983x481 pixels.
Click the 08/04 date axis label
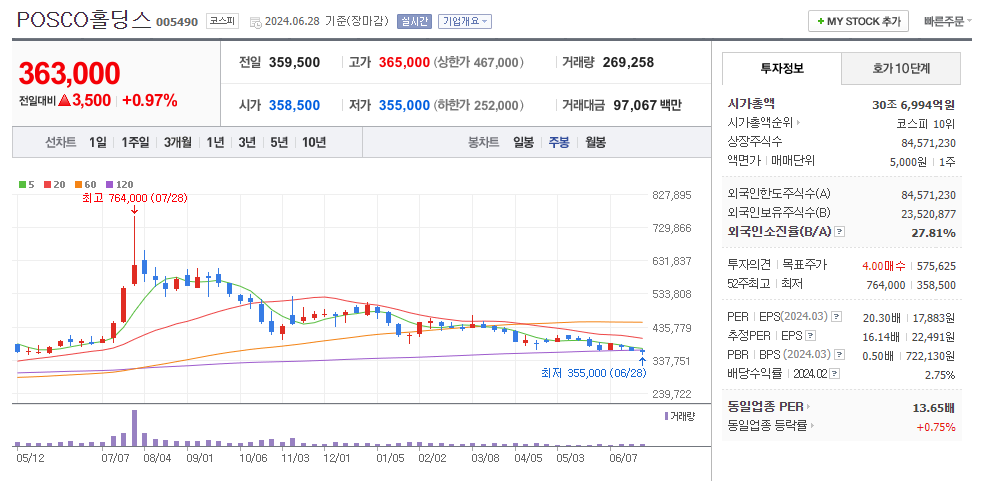click(x=157, y=458)
